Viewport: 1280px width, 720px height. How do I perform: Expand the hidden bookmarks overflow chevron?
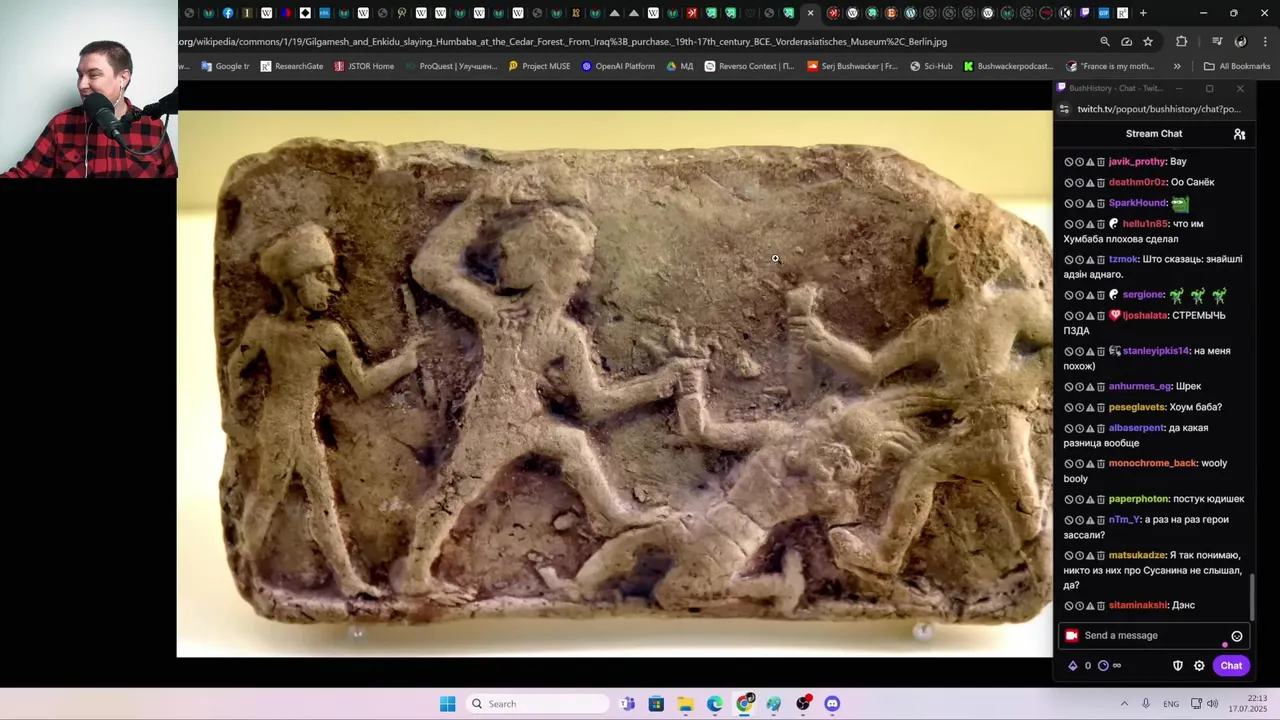(1177, 66)
